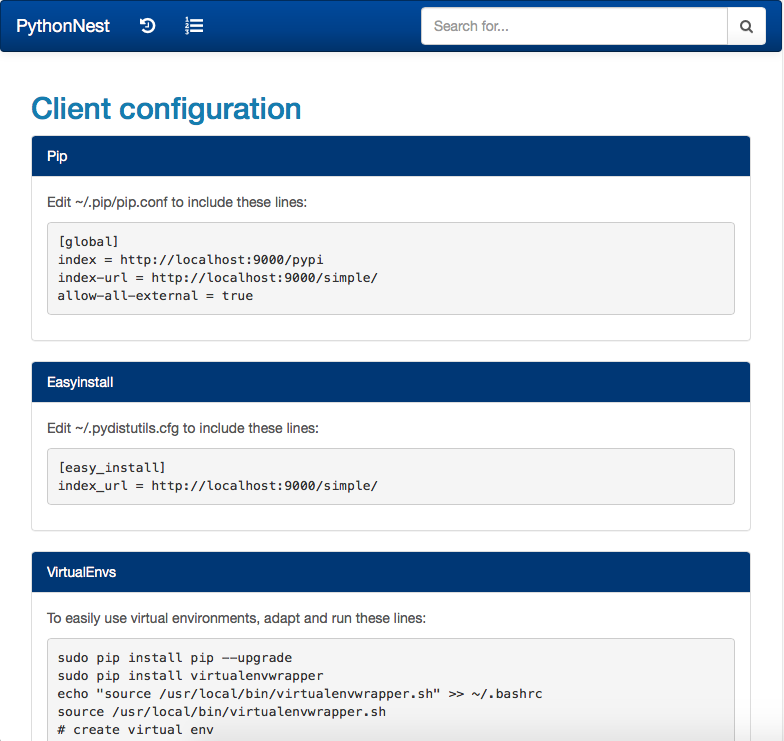Click the Easyinstall panel header

390,382
